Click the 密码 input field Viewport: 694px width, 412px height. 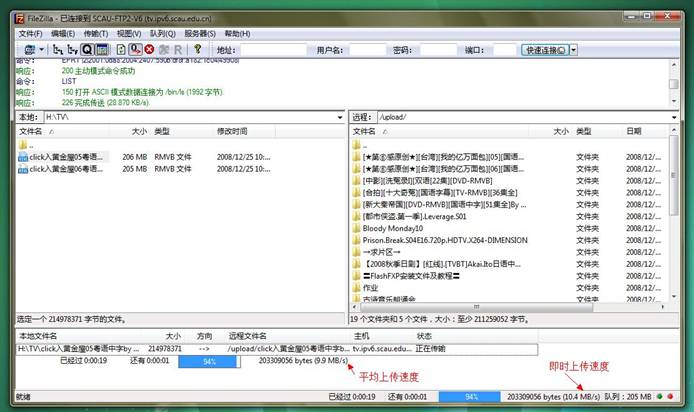438,50
